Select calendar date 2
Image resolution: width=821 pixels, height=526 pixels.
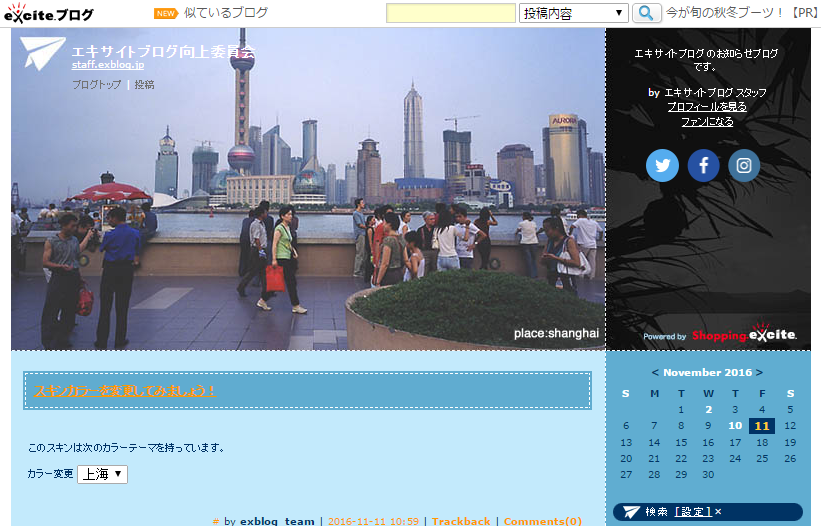(x=708, y=410)
